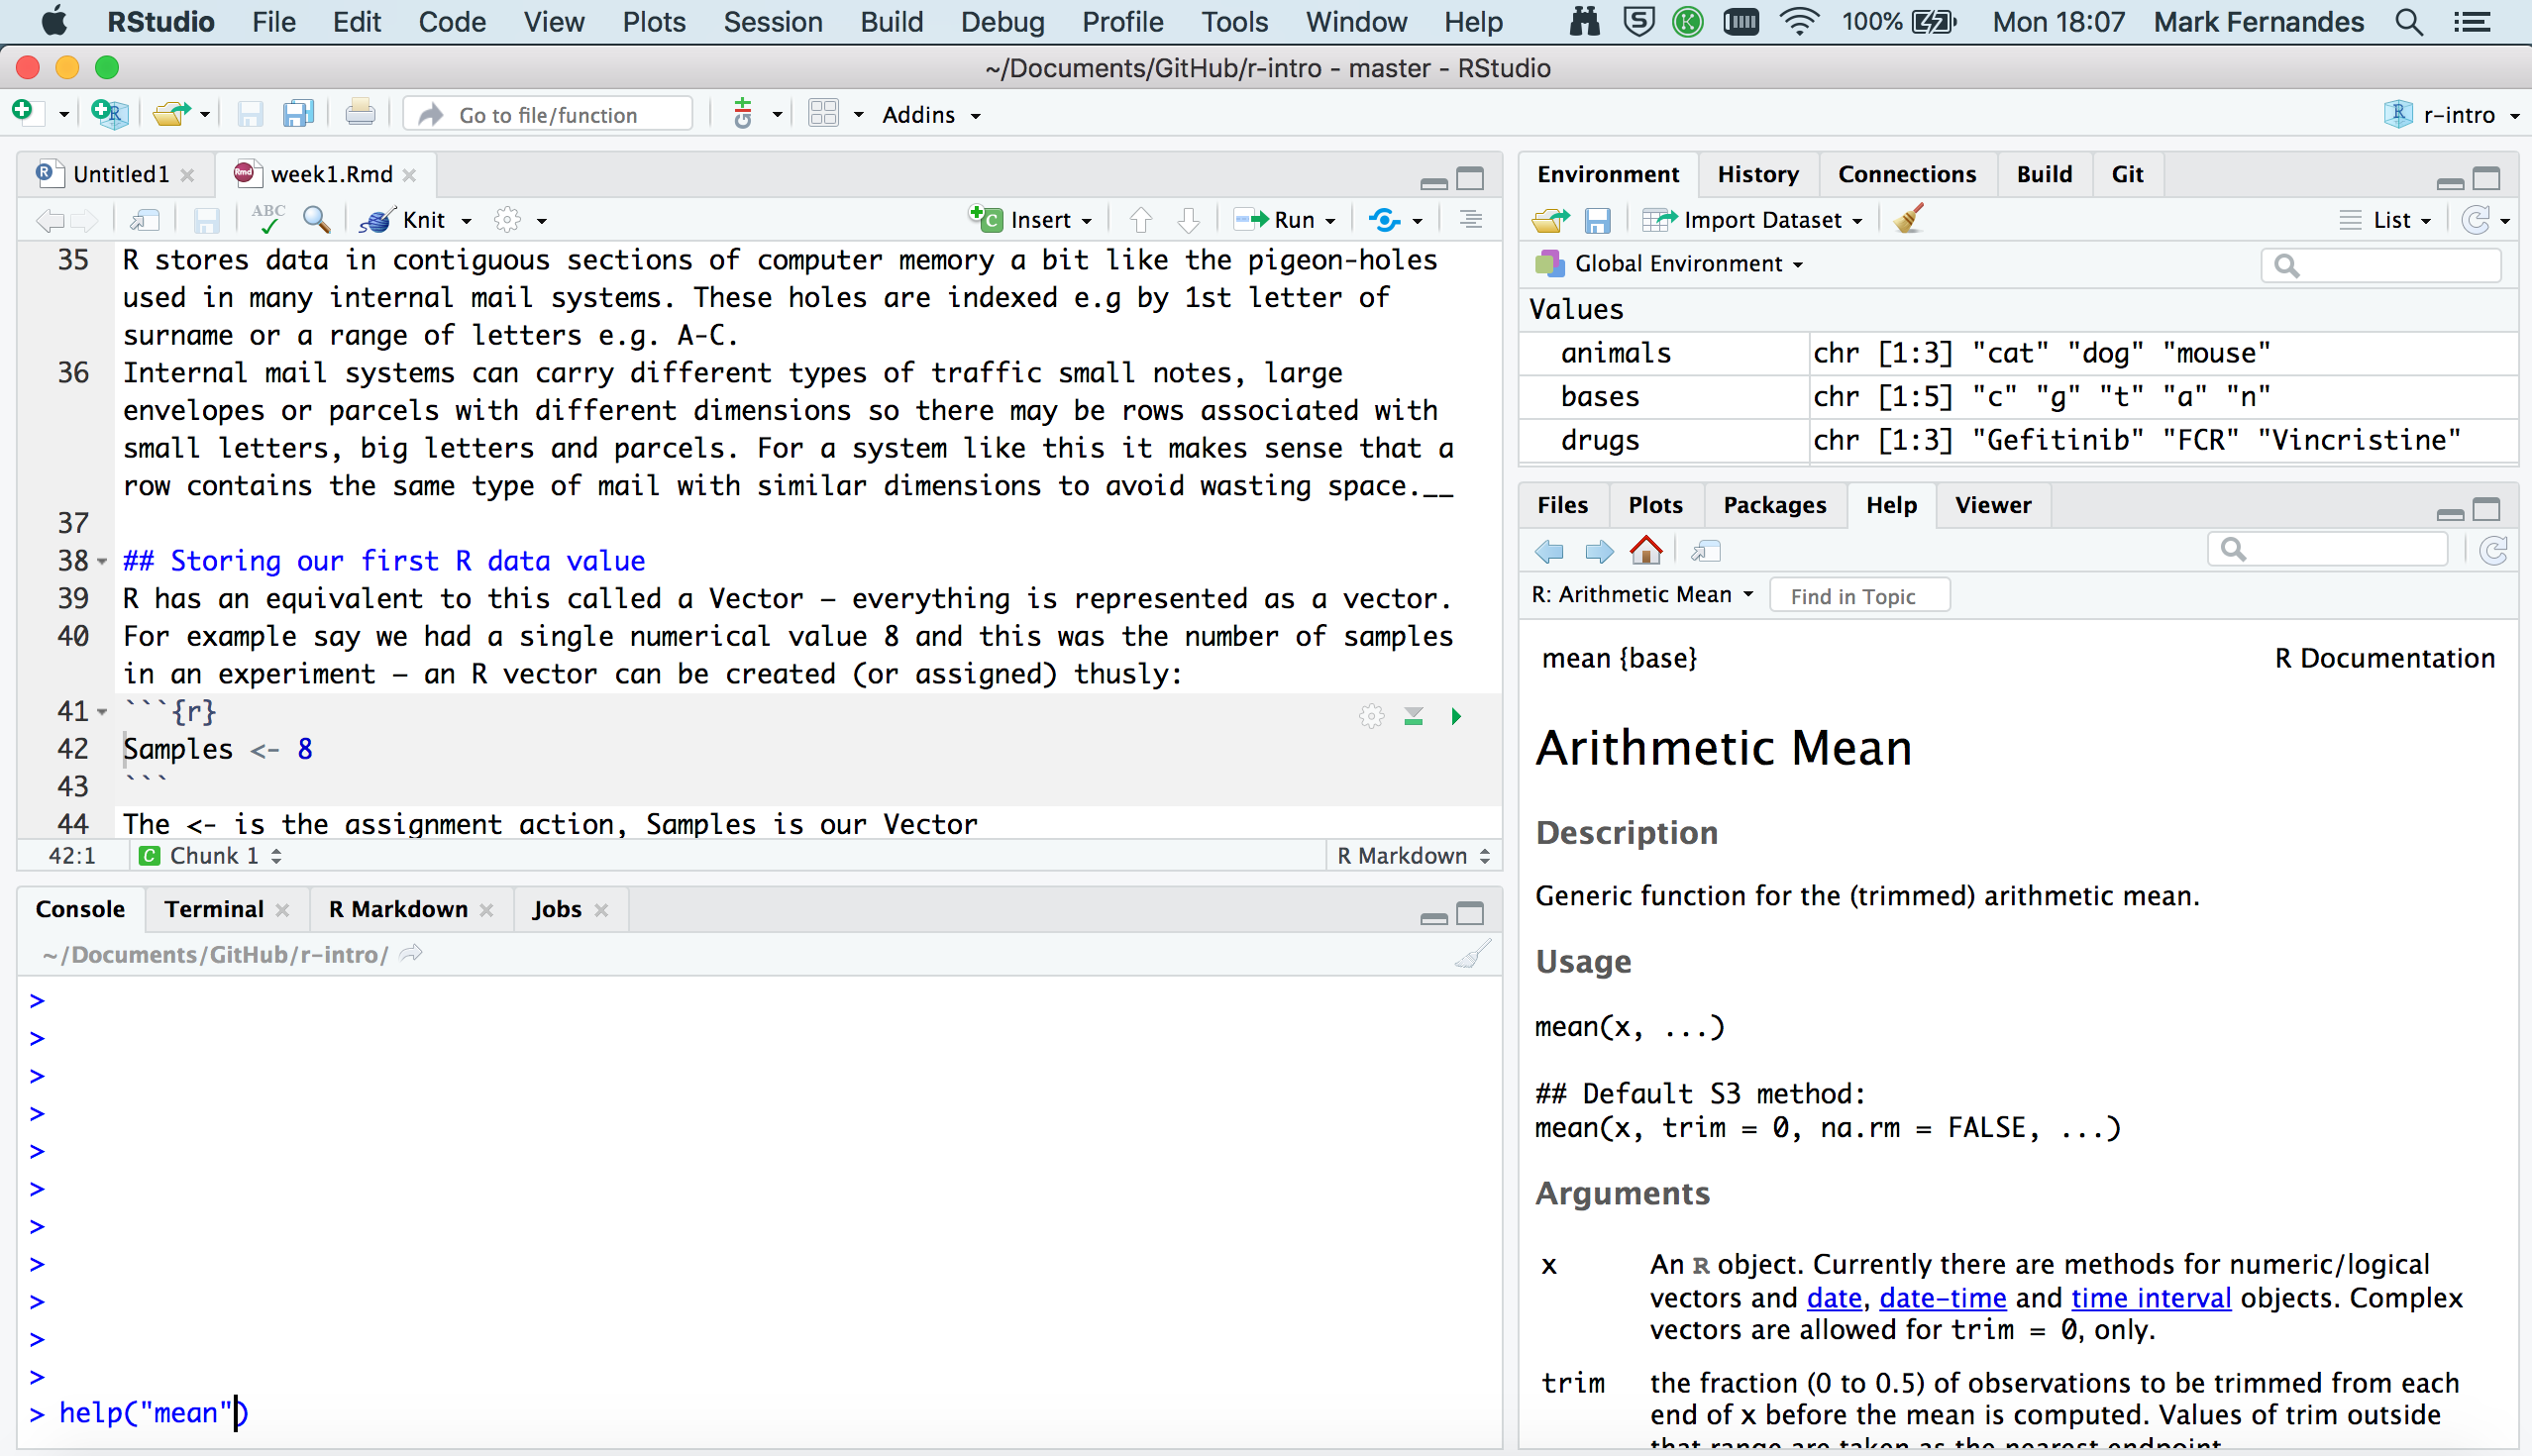Screen dimensions: 2532x1456
Task: Open R Markdown file type selector
Action: click(1412, 856)
